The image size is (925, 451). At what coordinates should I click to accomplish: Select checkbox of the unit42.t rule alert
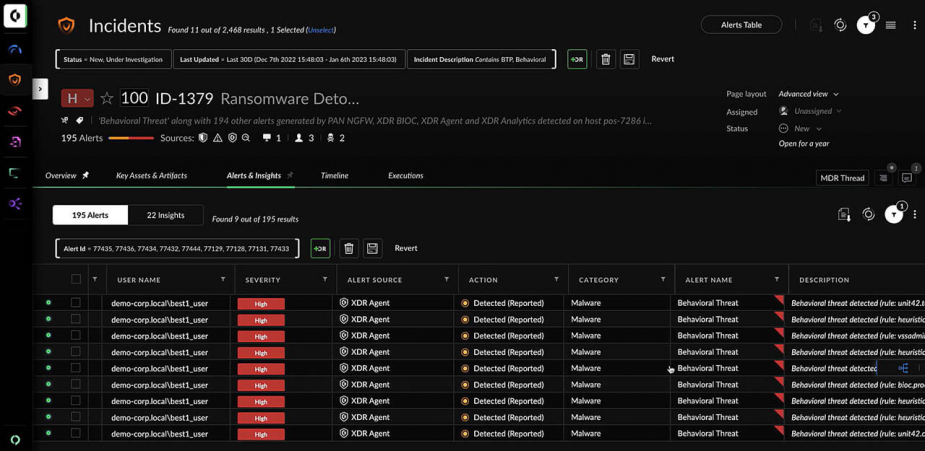[x=76, y=302]
